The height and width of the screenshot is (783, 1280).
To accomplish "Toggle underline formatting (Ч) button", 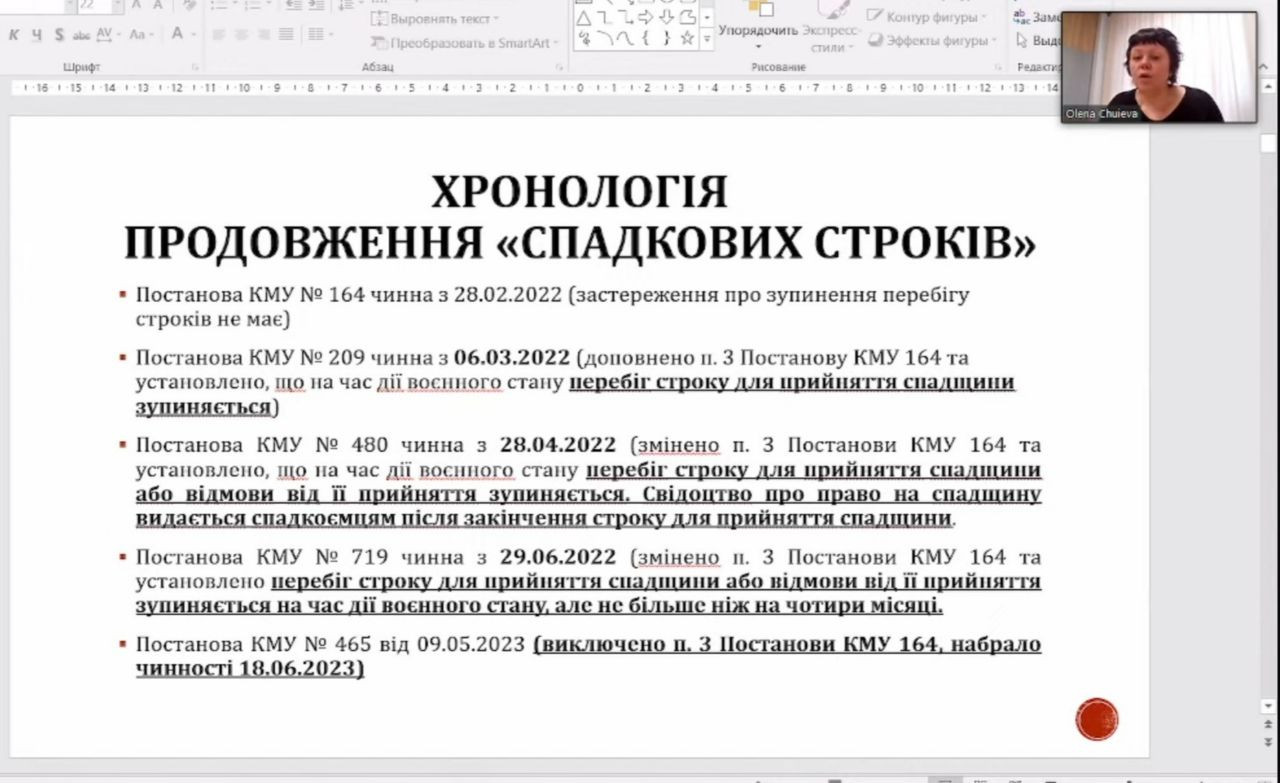I will (x=36, y=35).
